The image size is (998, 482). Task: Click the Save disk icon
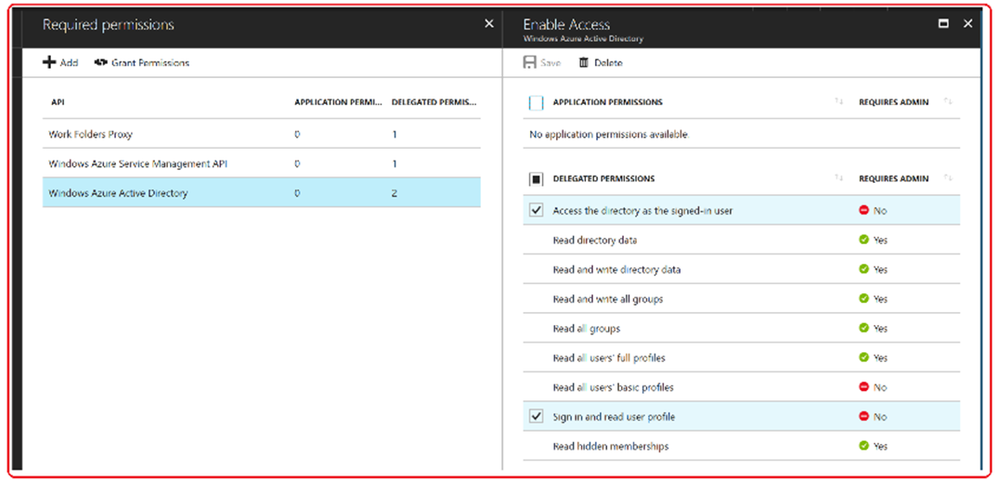coord(529,62)
